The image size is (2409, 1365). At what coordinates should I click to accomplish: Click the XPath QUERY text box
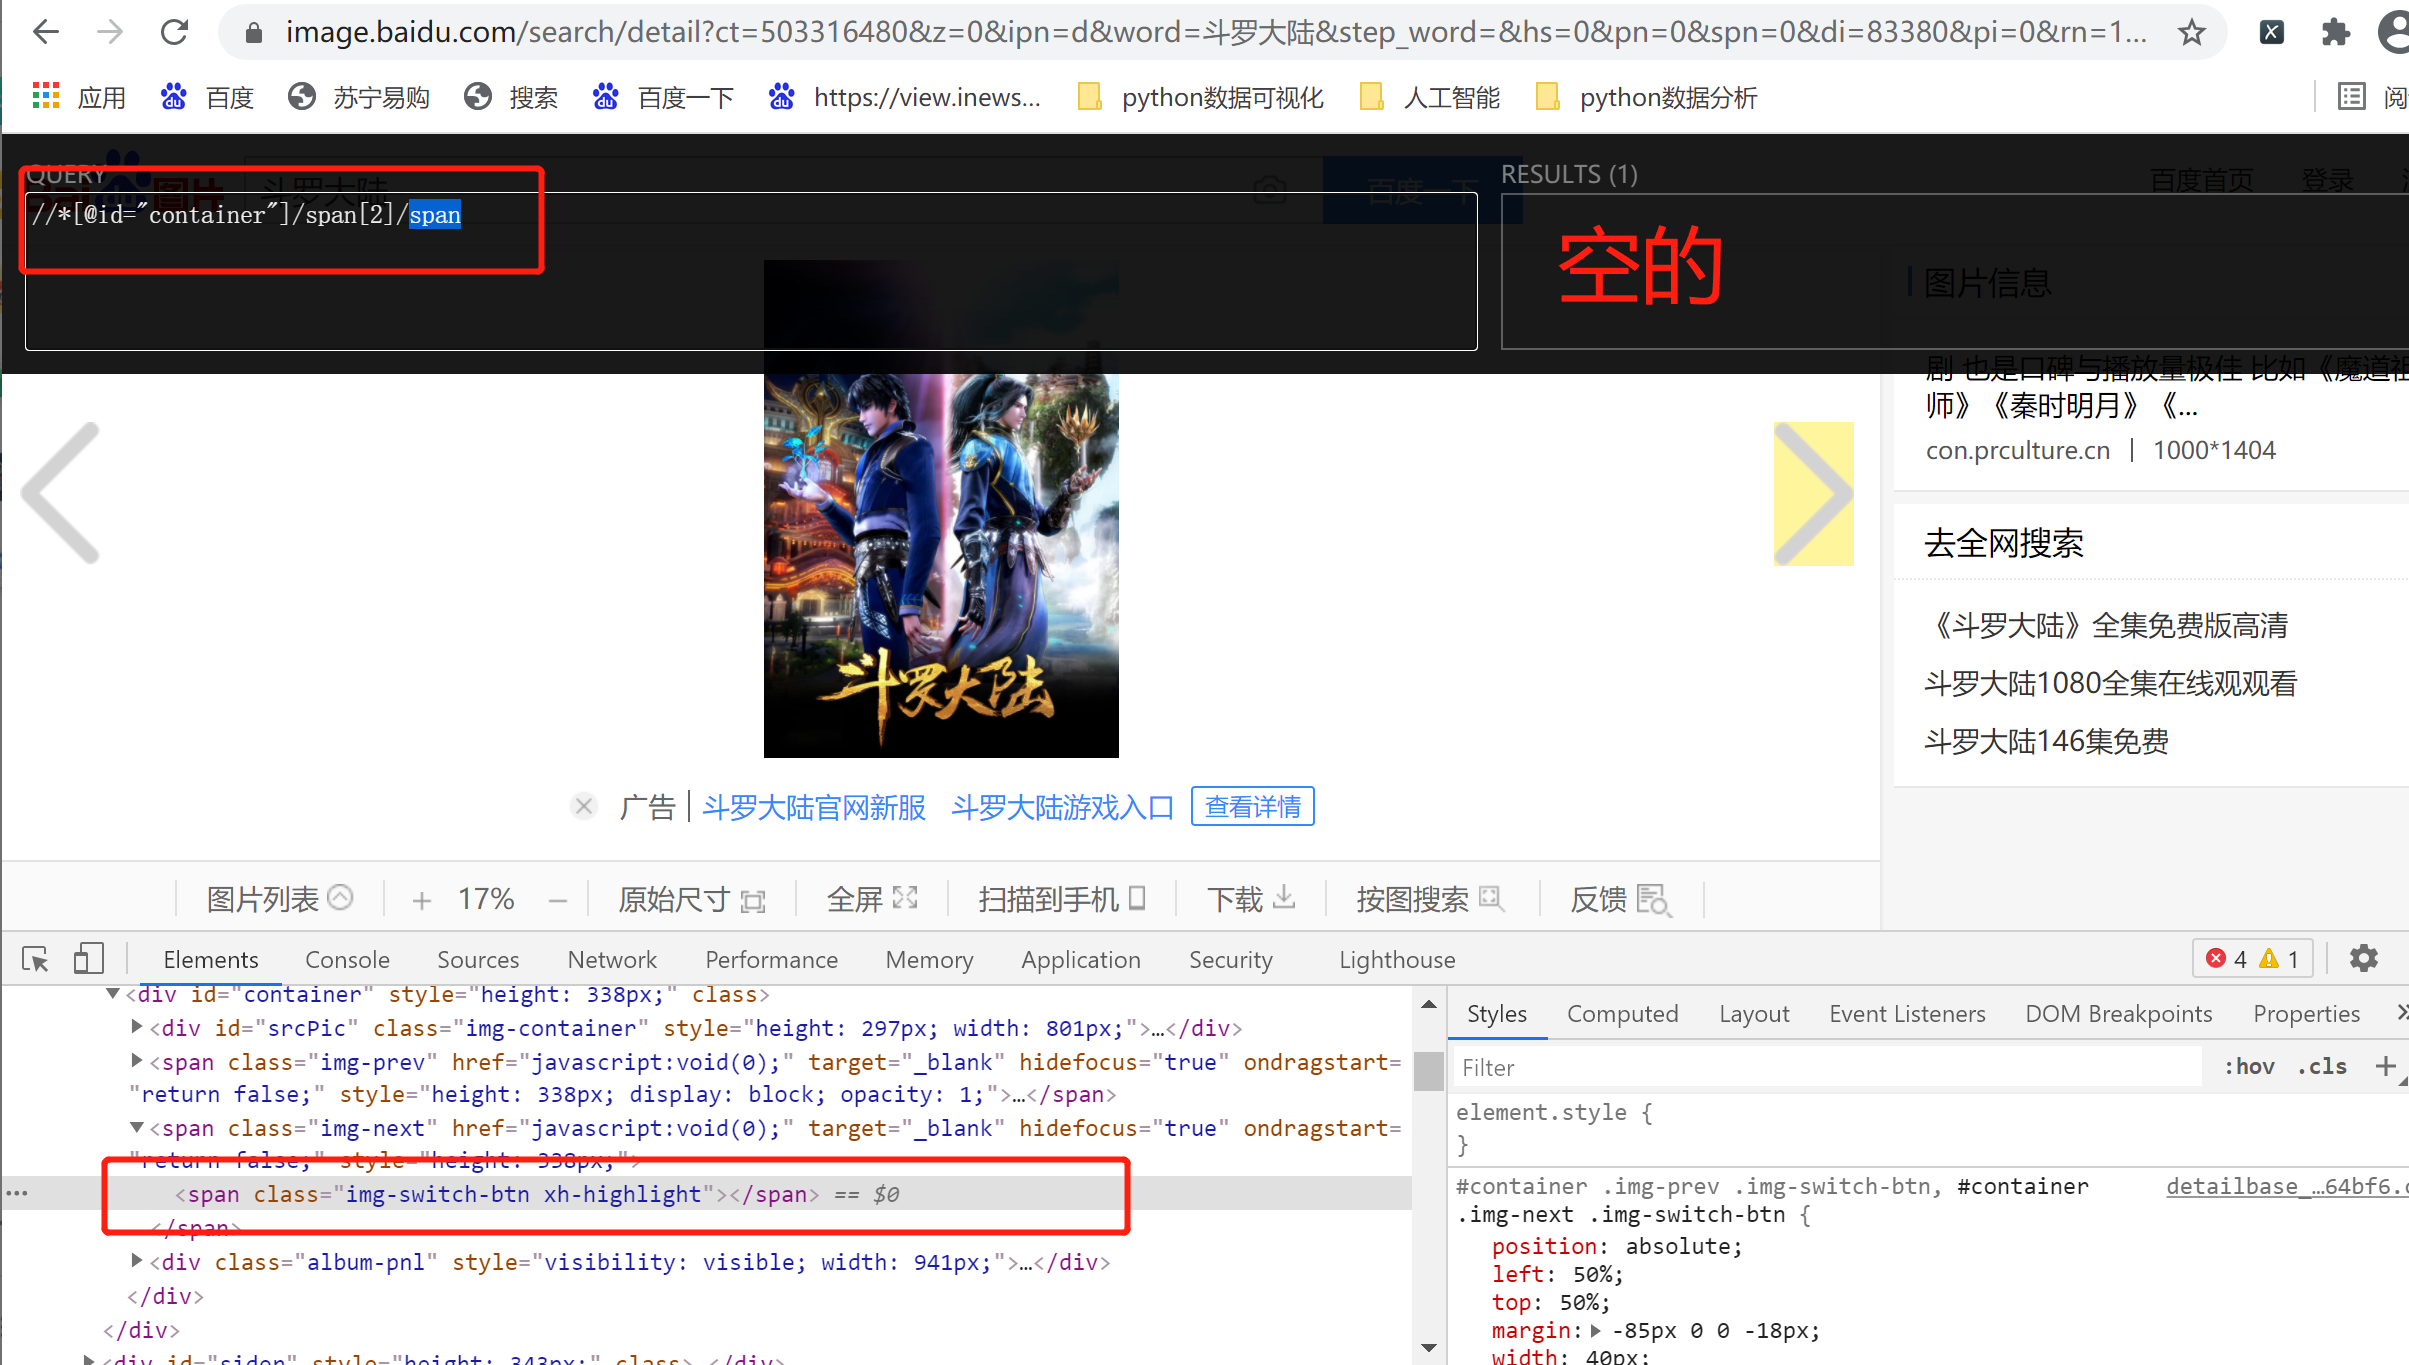coord(751,271)
